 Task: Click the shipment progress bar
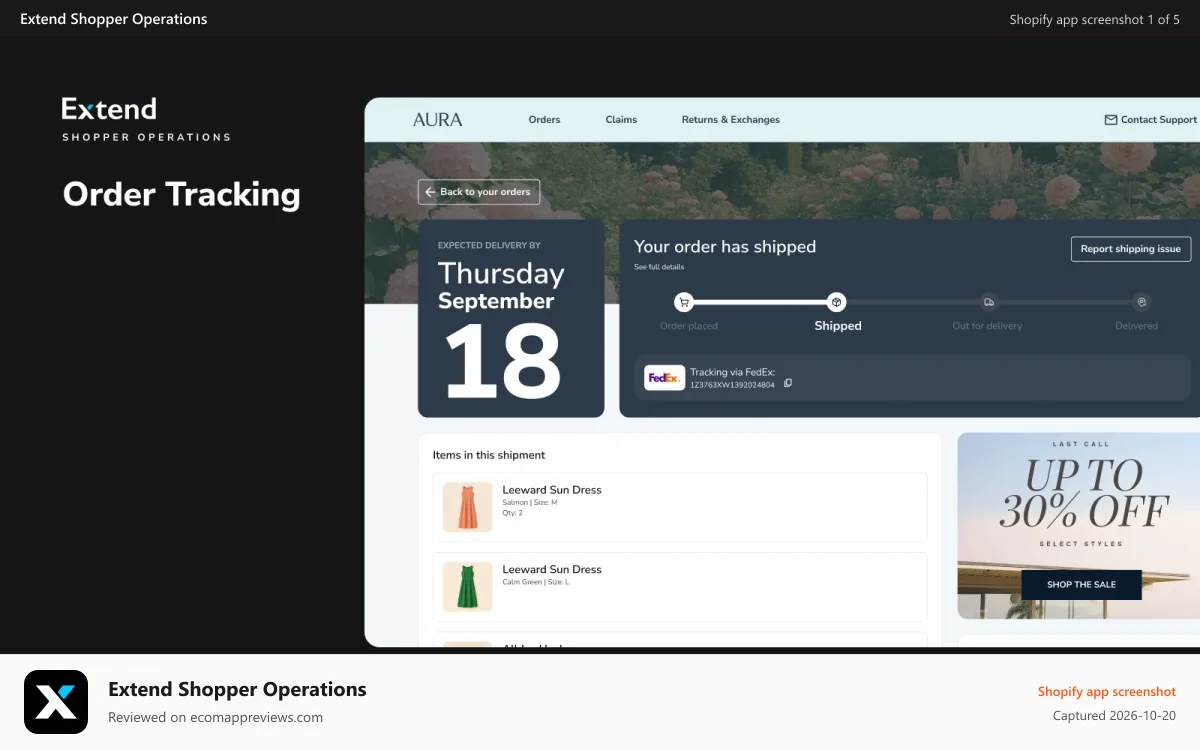[x=913, y=302]
